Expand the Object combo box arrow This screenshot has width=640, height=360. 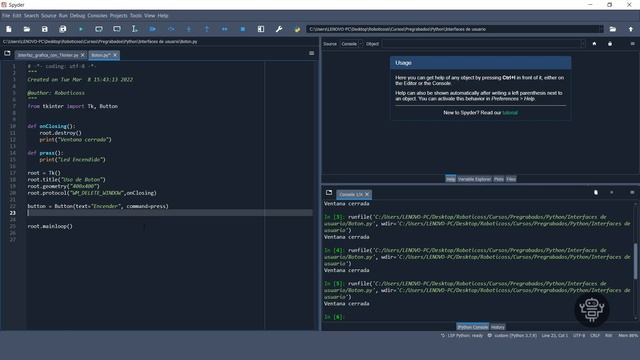(582, 44)
